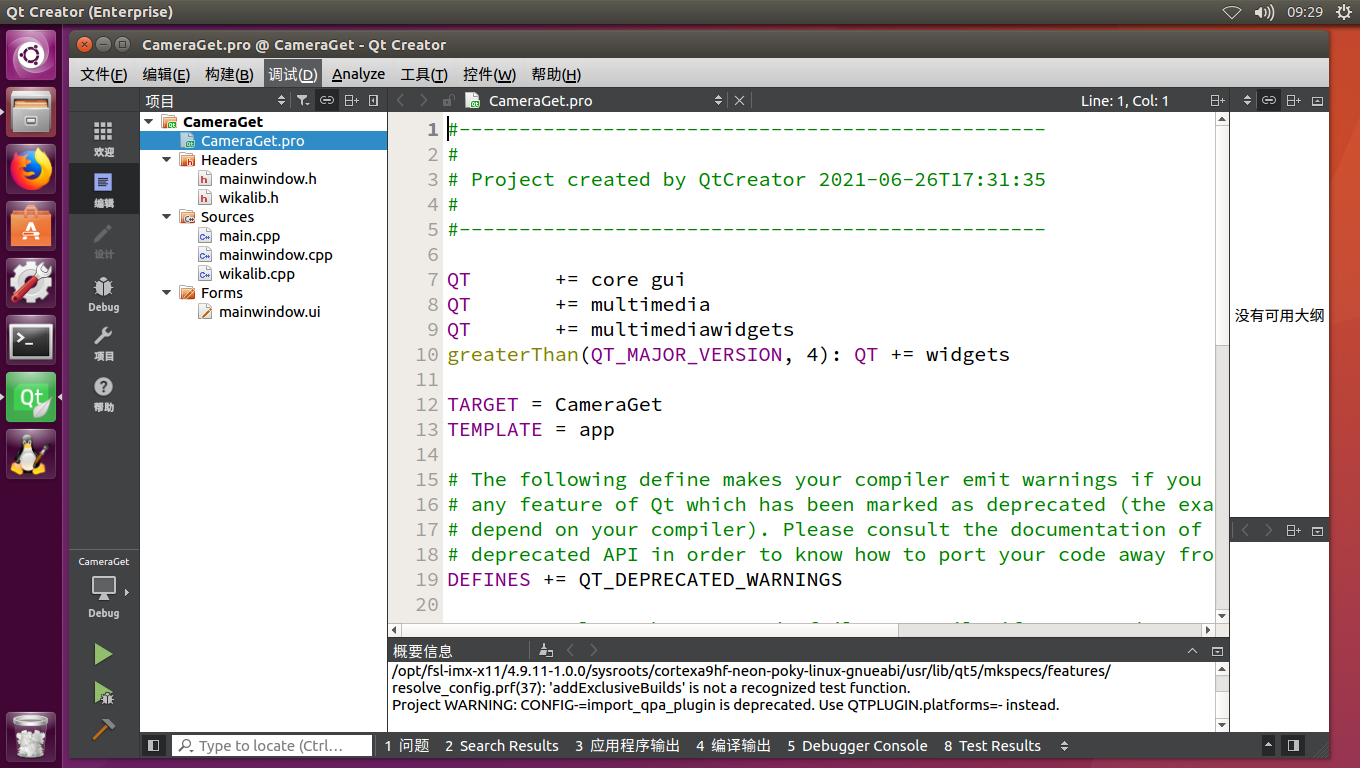Toggle the file writable lock icon
1360x768 pixels.
click(448, 100)
